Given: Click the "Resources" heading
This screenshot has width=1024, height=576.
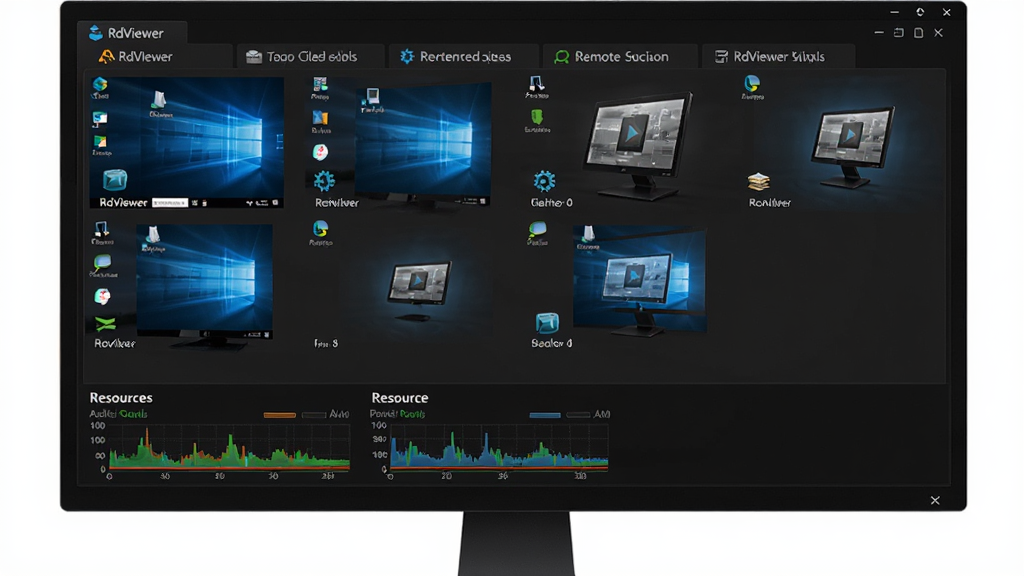Looking at the screenshot, I should pos(121,398).
